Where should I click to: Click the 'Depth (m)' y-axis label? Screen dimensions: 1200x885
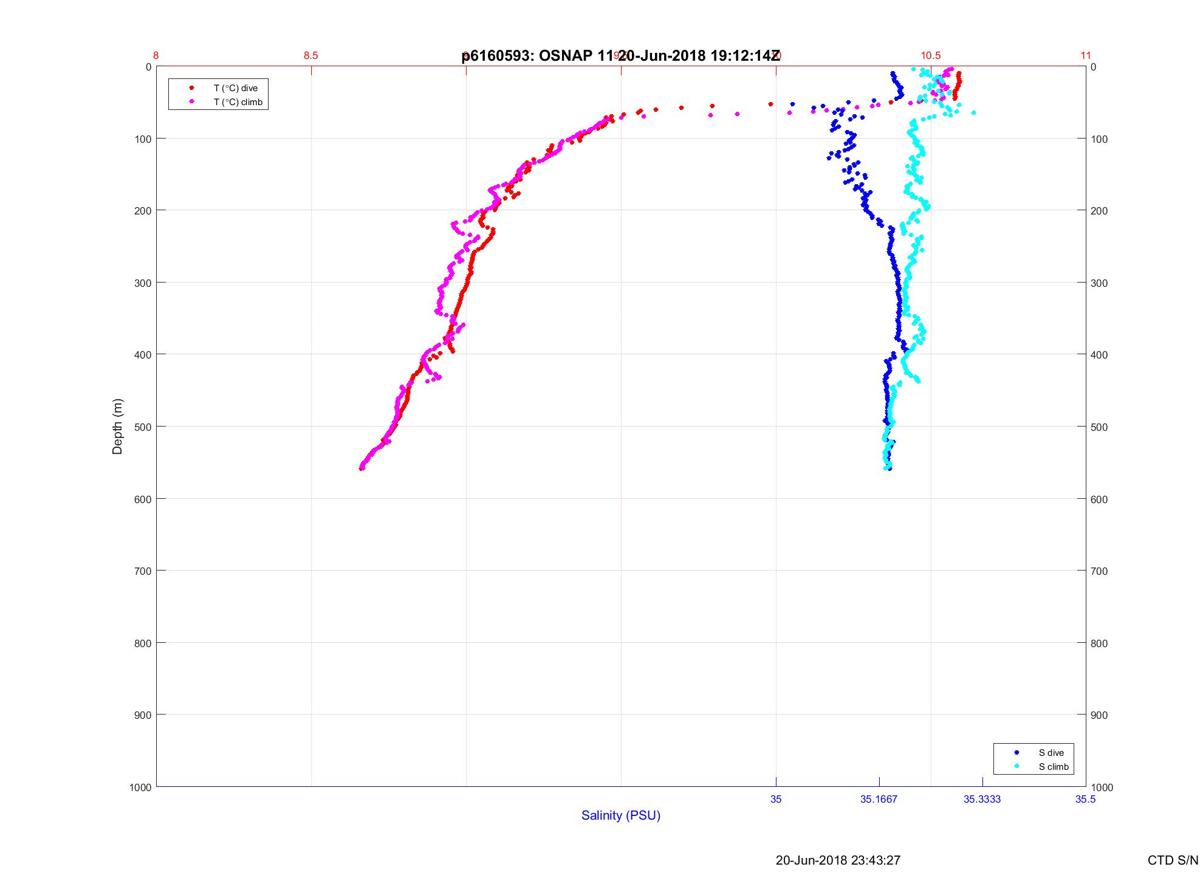pyautogui.click(x=118, y=427)
